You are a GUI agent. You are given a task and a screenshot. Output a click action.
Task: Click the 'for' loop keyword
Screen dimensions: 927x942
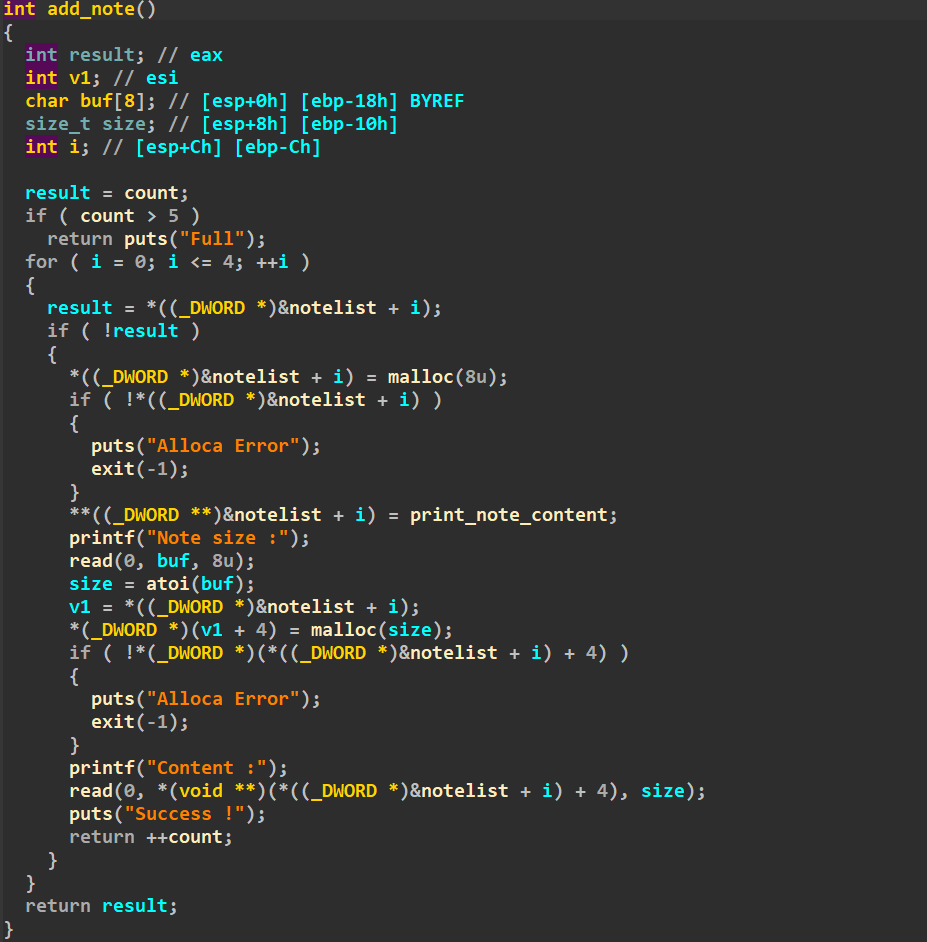[41, 262]
